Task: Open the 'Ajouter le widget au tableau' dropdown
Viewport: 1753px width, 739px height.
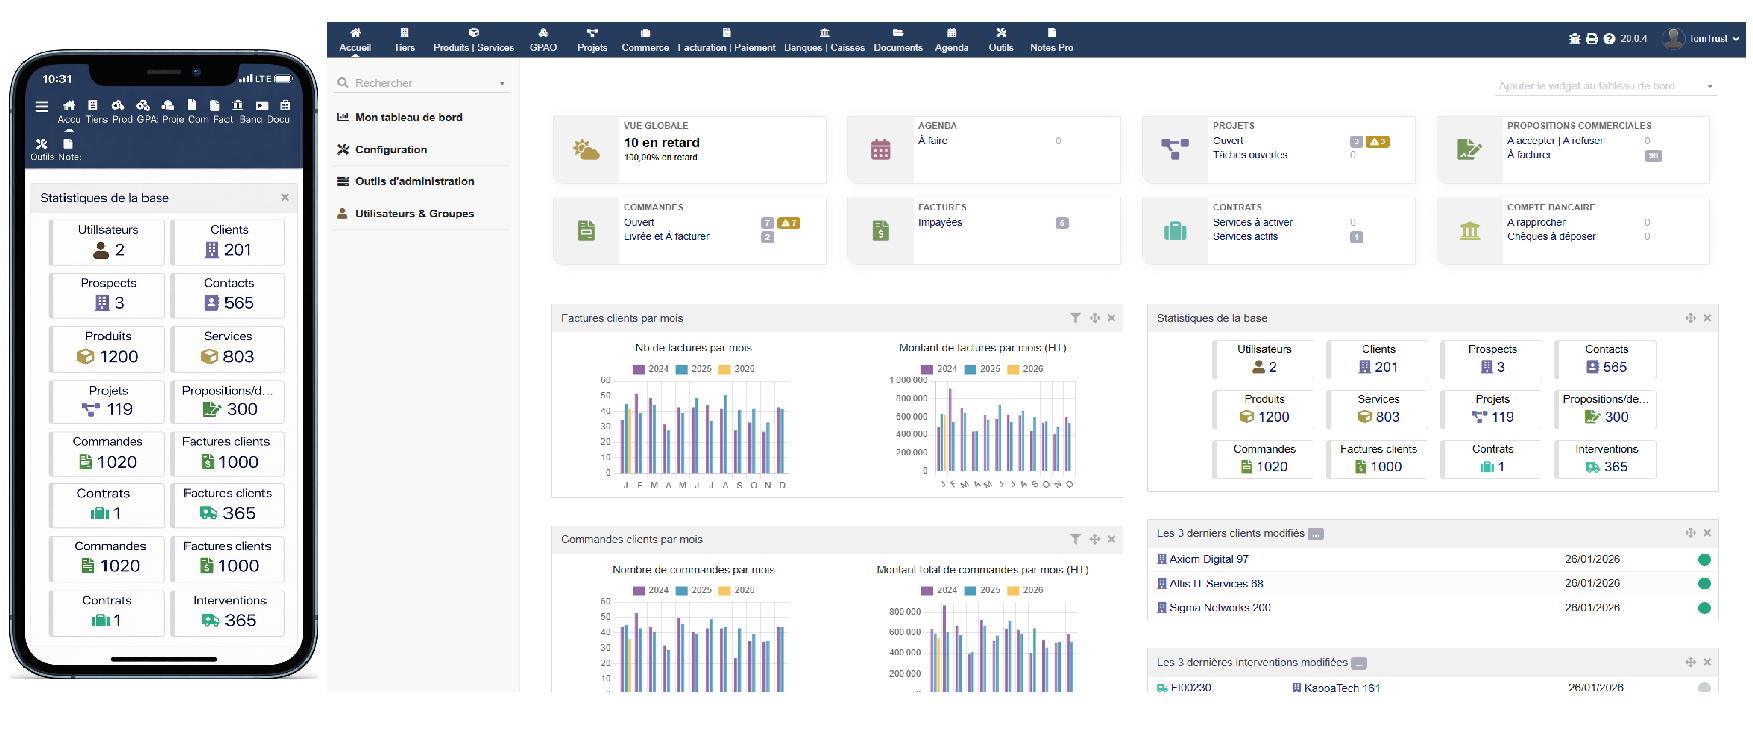Action: [1604, 86]
